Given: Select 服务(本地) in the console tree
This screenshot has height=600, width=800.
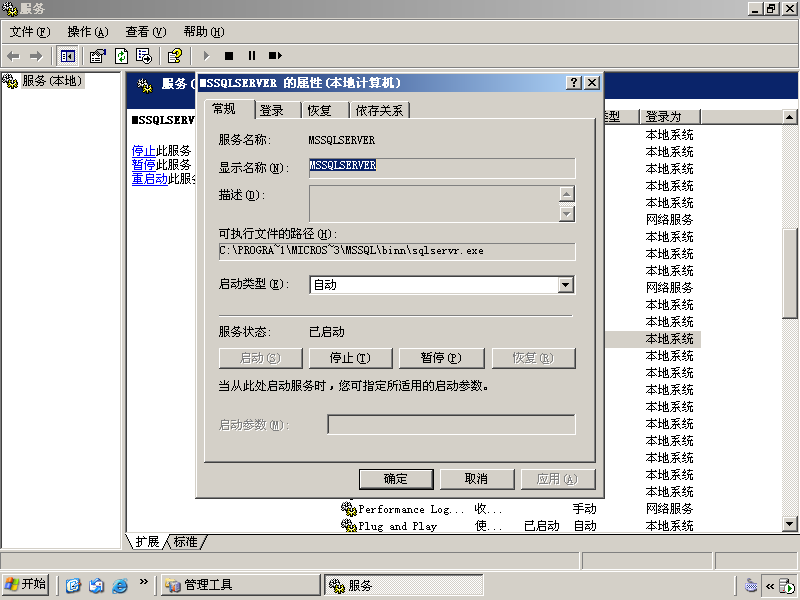Looking at the screenshot, I should [52, 81].
